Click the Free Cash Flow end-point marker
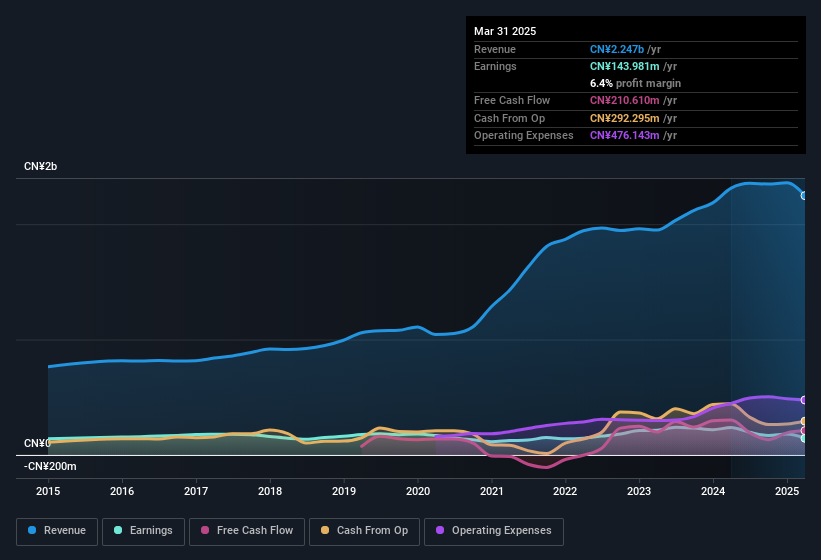The image size is (821, 560). coord(804,431)
